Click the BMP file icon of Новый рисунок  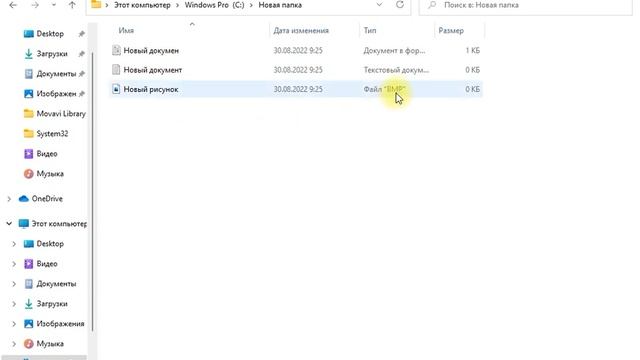(x=116, y=89)
